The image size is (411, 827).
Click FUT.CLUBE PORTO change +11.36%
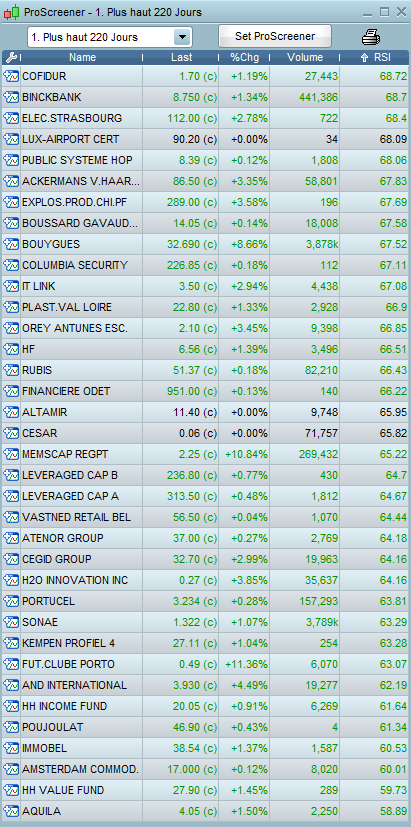(x=246, y=664)
